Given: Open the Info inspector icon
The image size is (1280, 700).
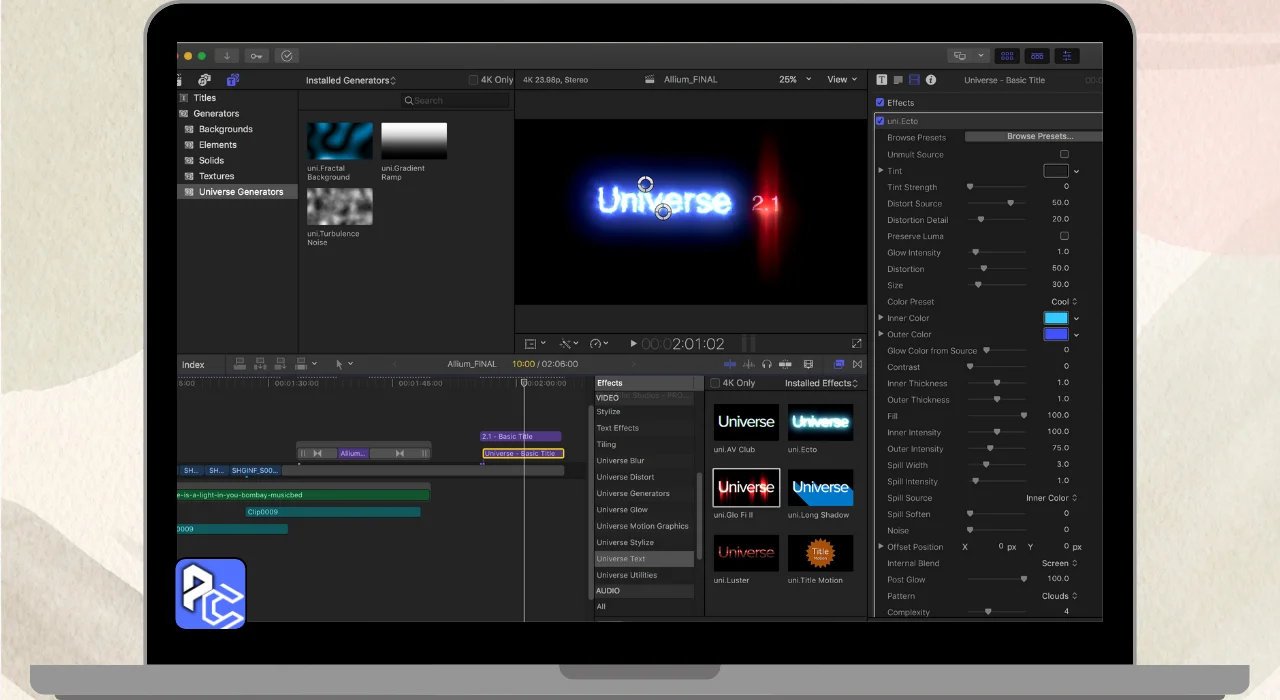Looking at the screenshot, I should coord(931,80).
